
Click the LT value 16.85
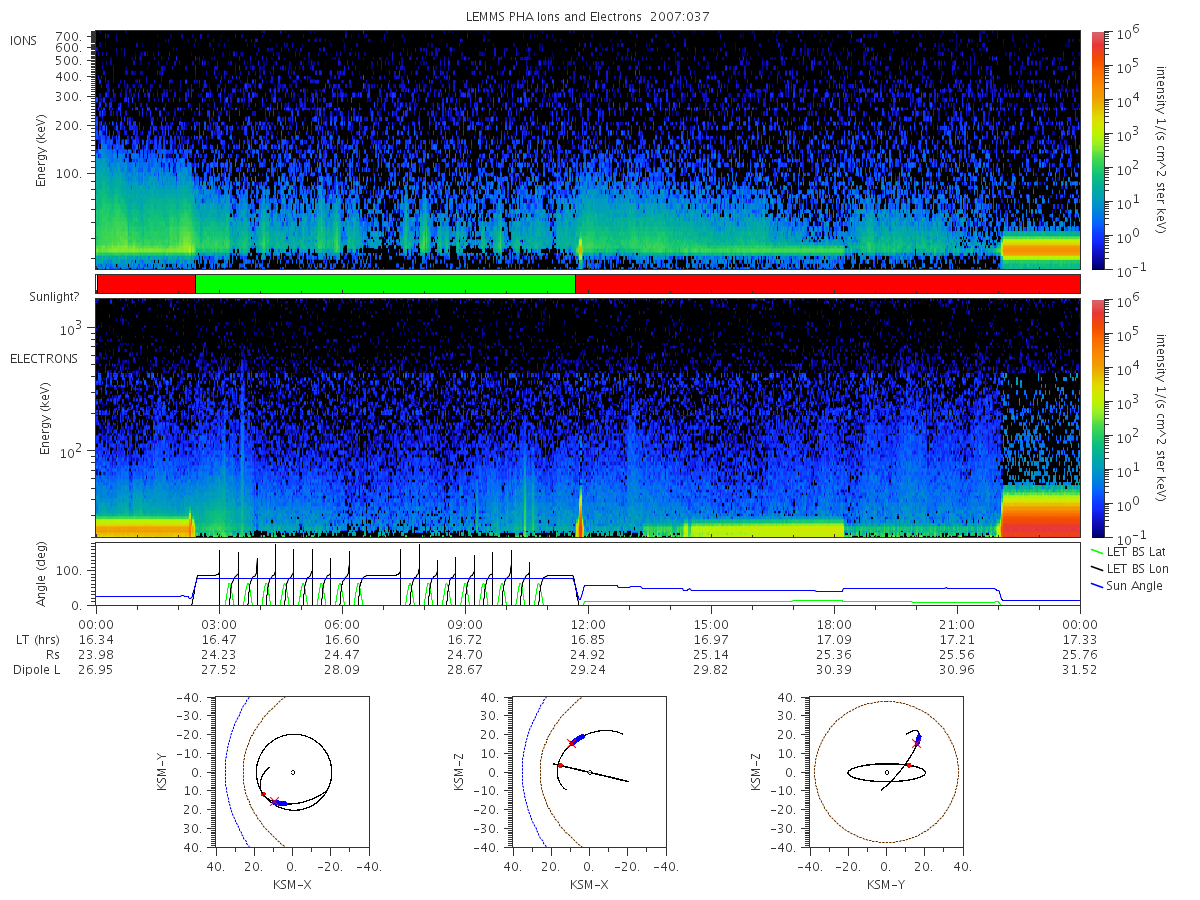tap(588, 638)
